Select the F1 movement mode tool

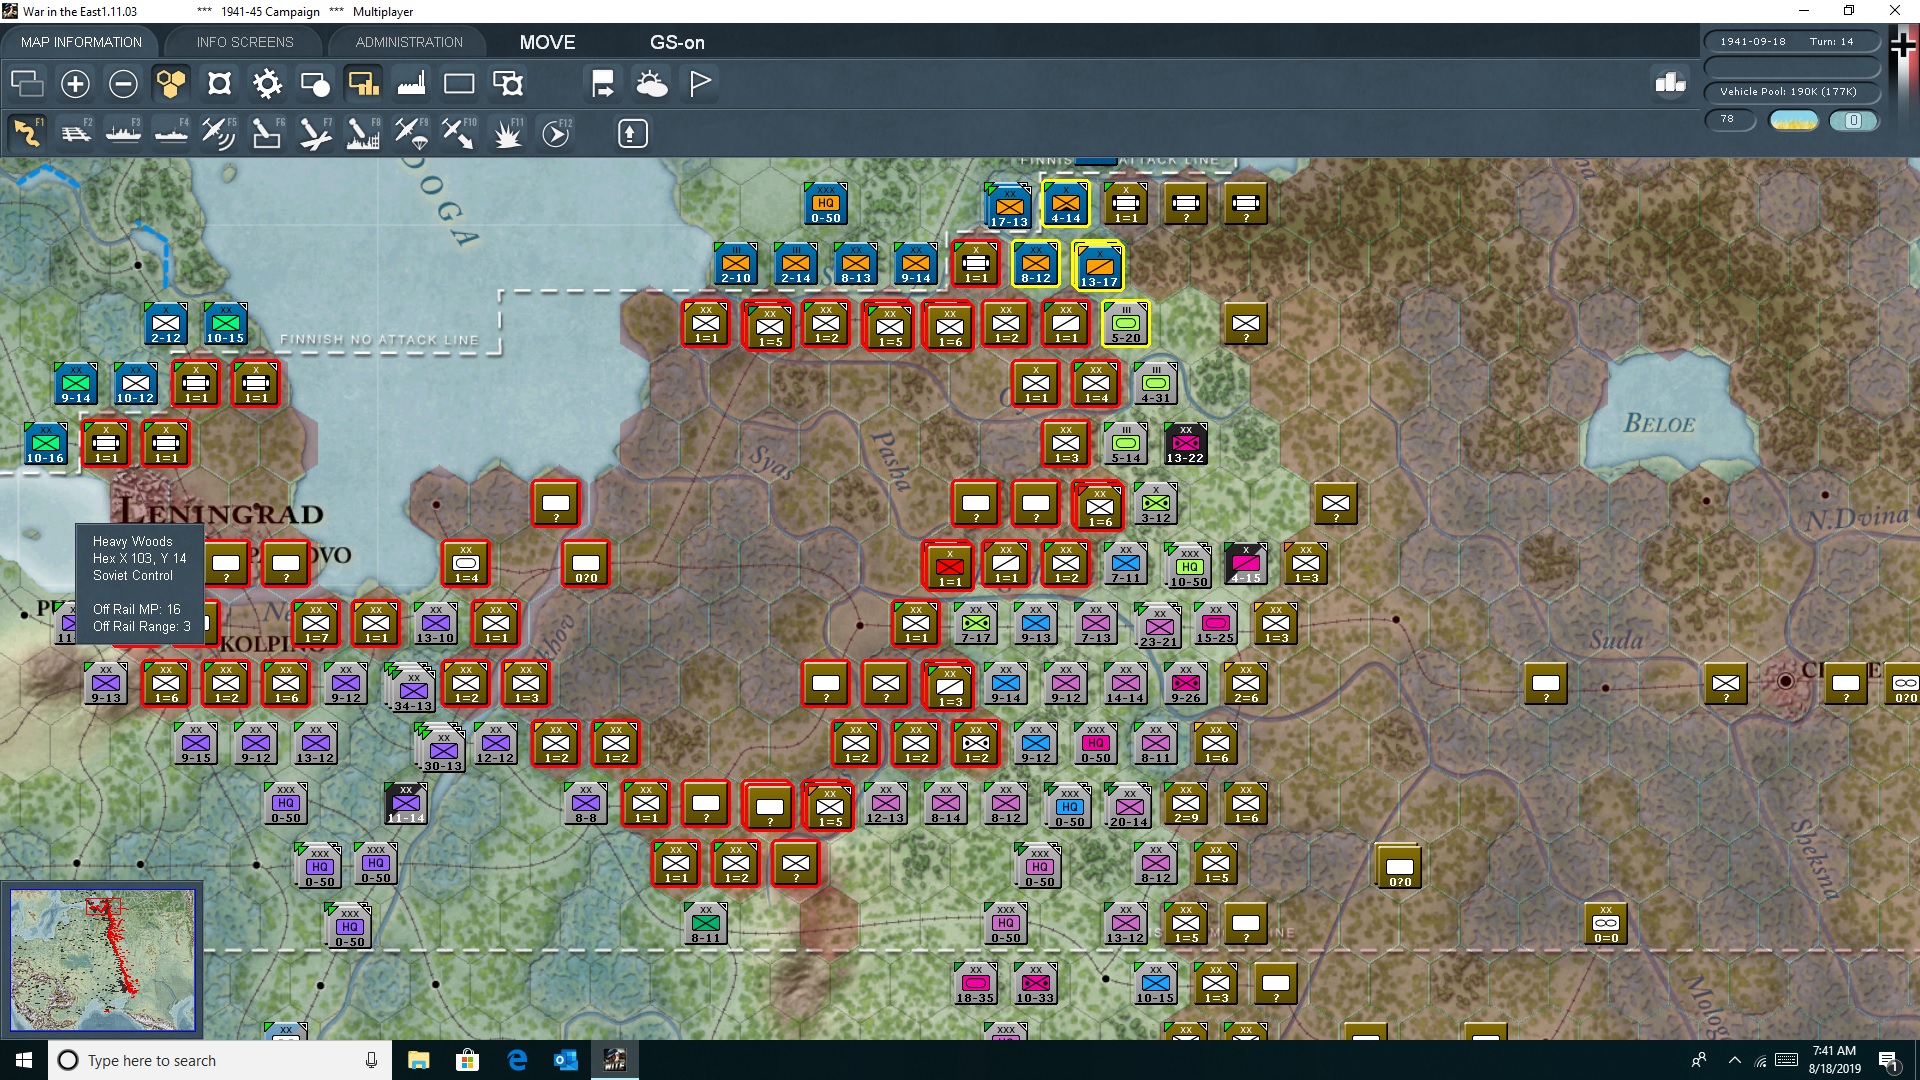(25, 132)
